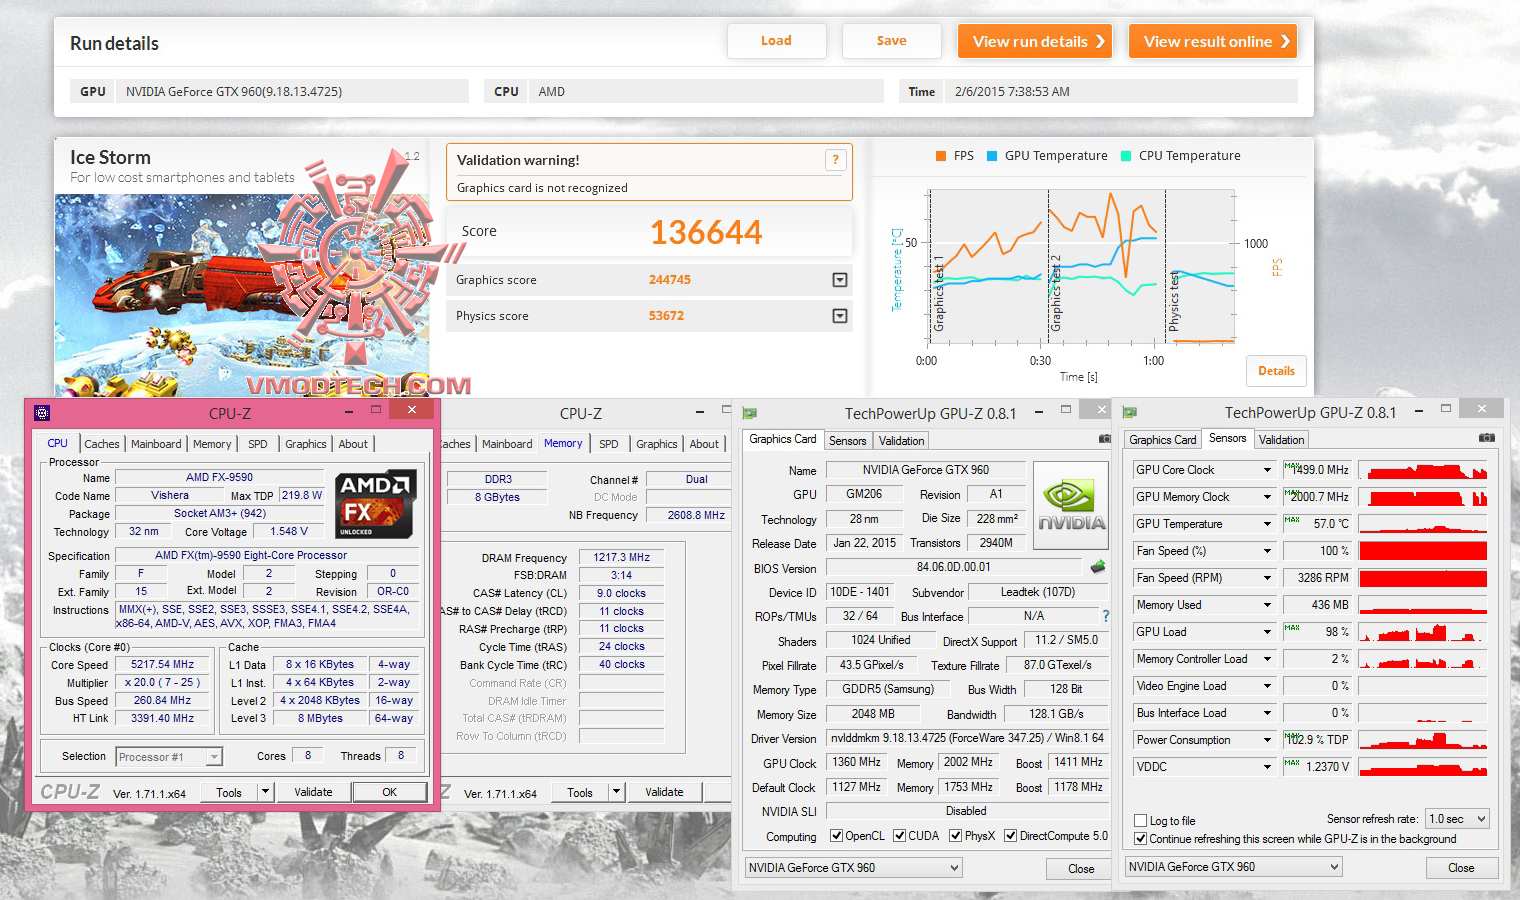Image resolution: width=1520 pixels, height=900 pixels.
Task: Click the Validate button in front CPU-Z
Action: point(313,792)
